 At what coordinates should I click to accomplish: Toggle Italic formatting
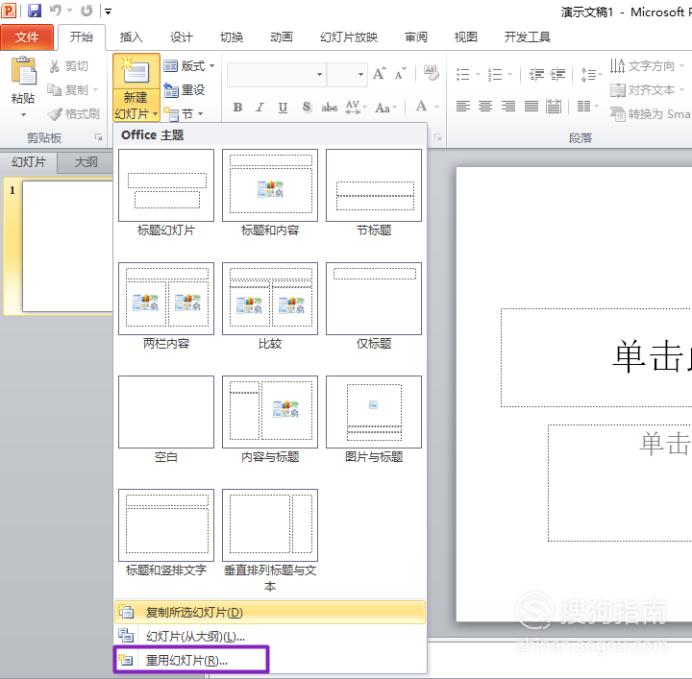tap(260, 107)
